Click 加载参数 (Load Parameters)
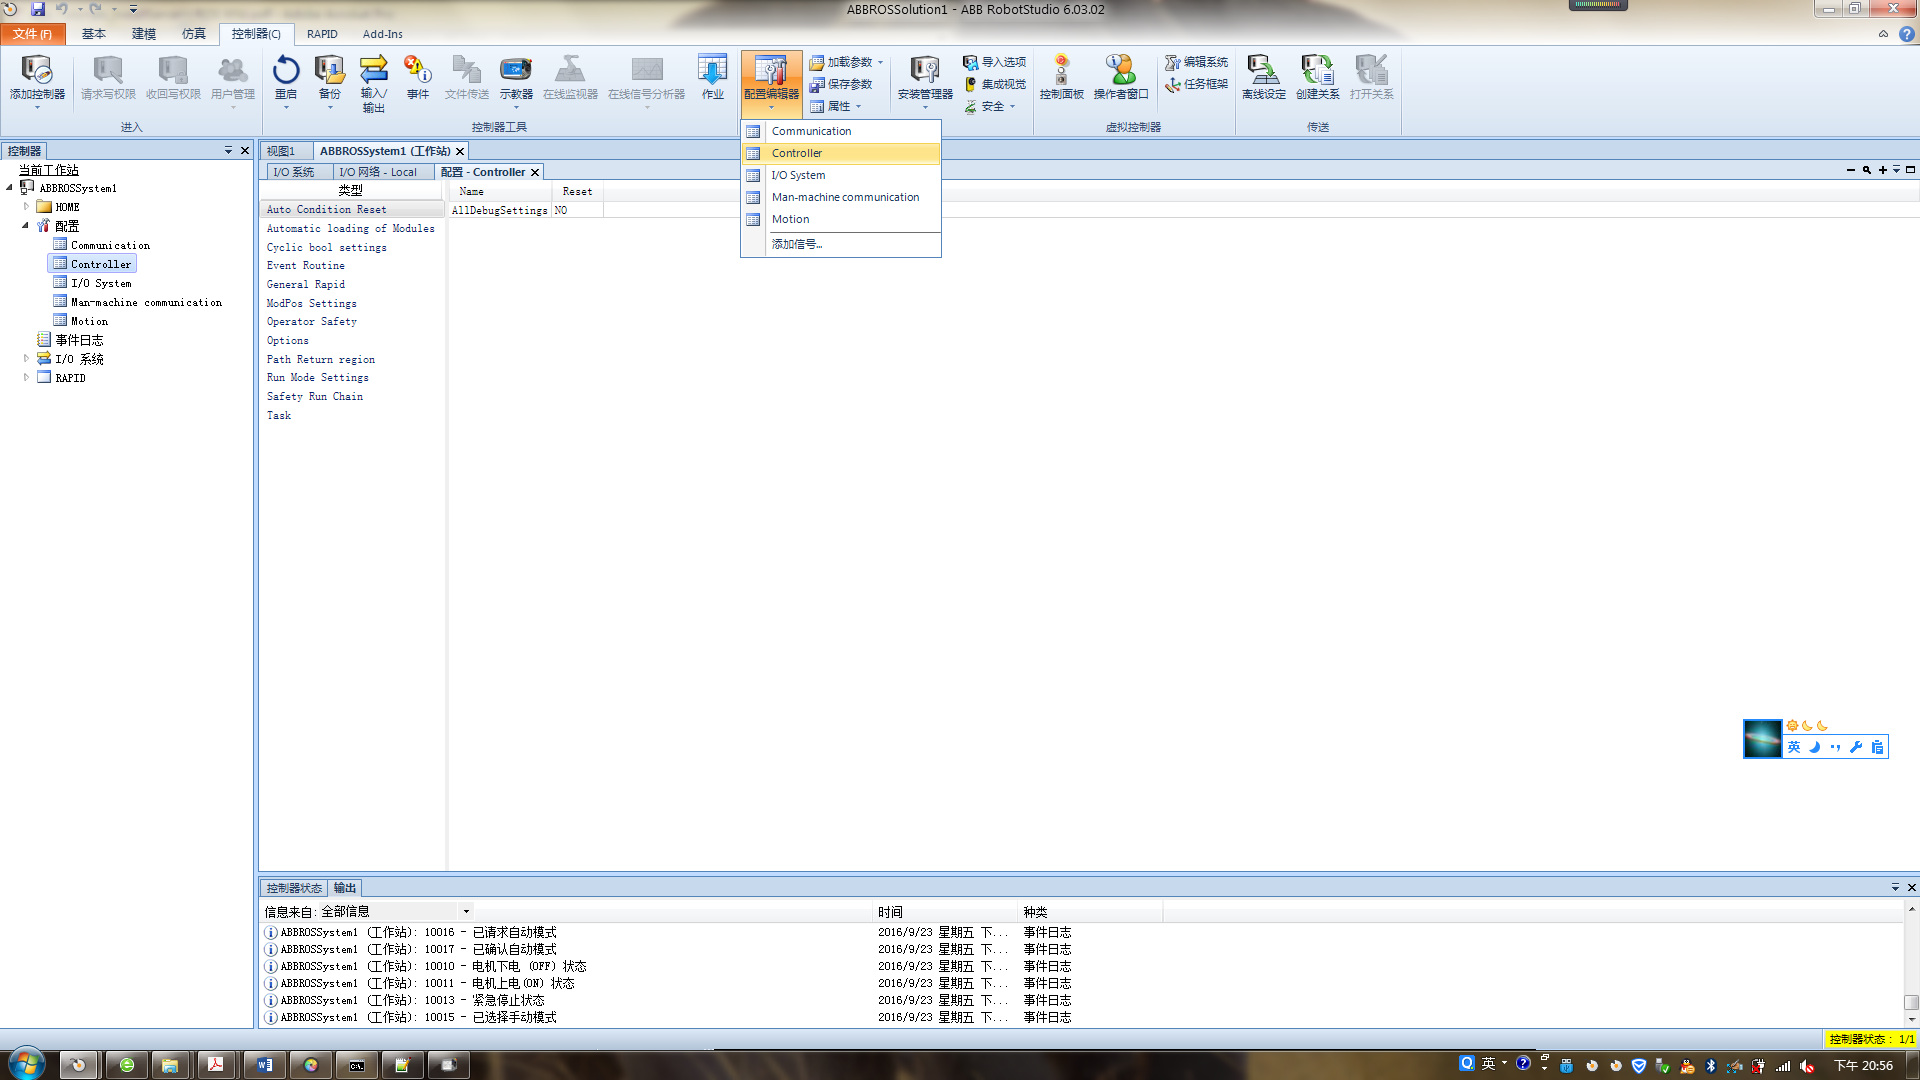 (846, 62)
